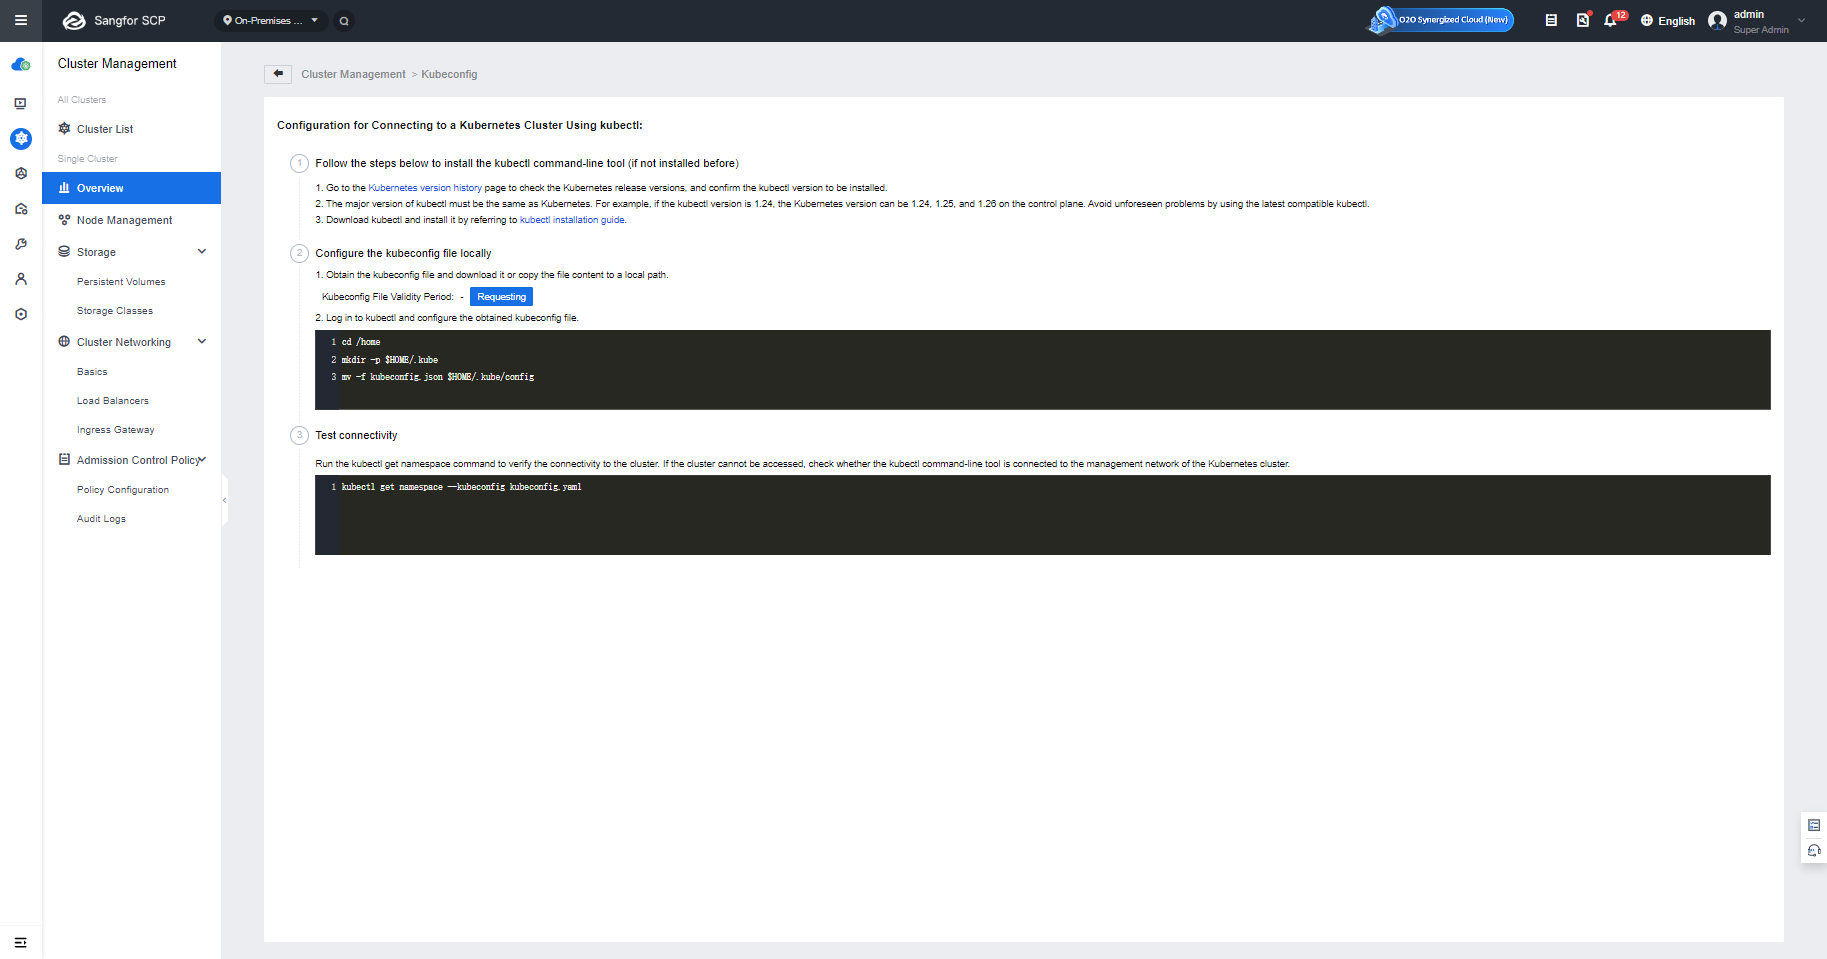1827x959 pixels.
Task: Click the Storage database stack icon
Action: [x=65, y=252]
